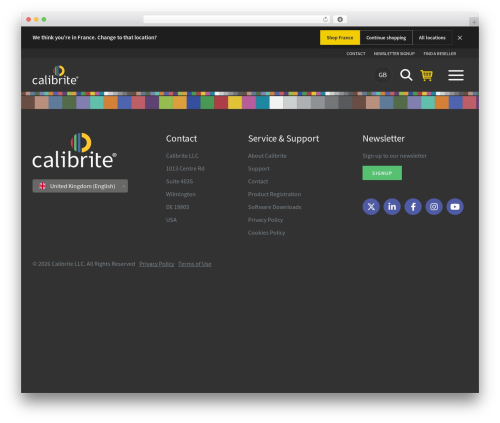500x423 pixels.
Task: Open a new browser tab
Action: coord(474,22)
